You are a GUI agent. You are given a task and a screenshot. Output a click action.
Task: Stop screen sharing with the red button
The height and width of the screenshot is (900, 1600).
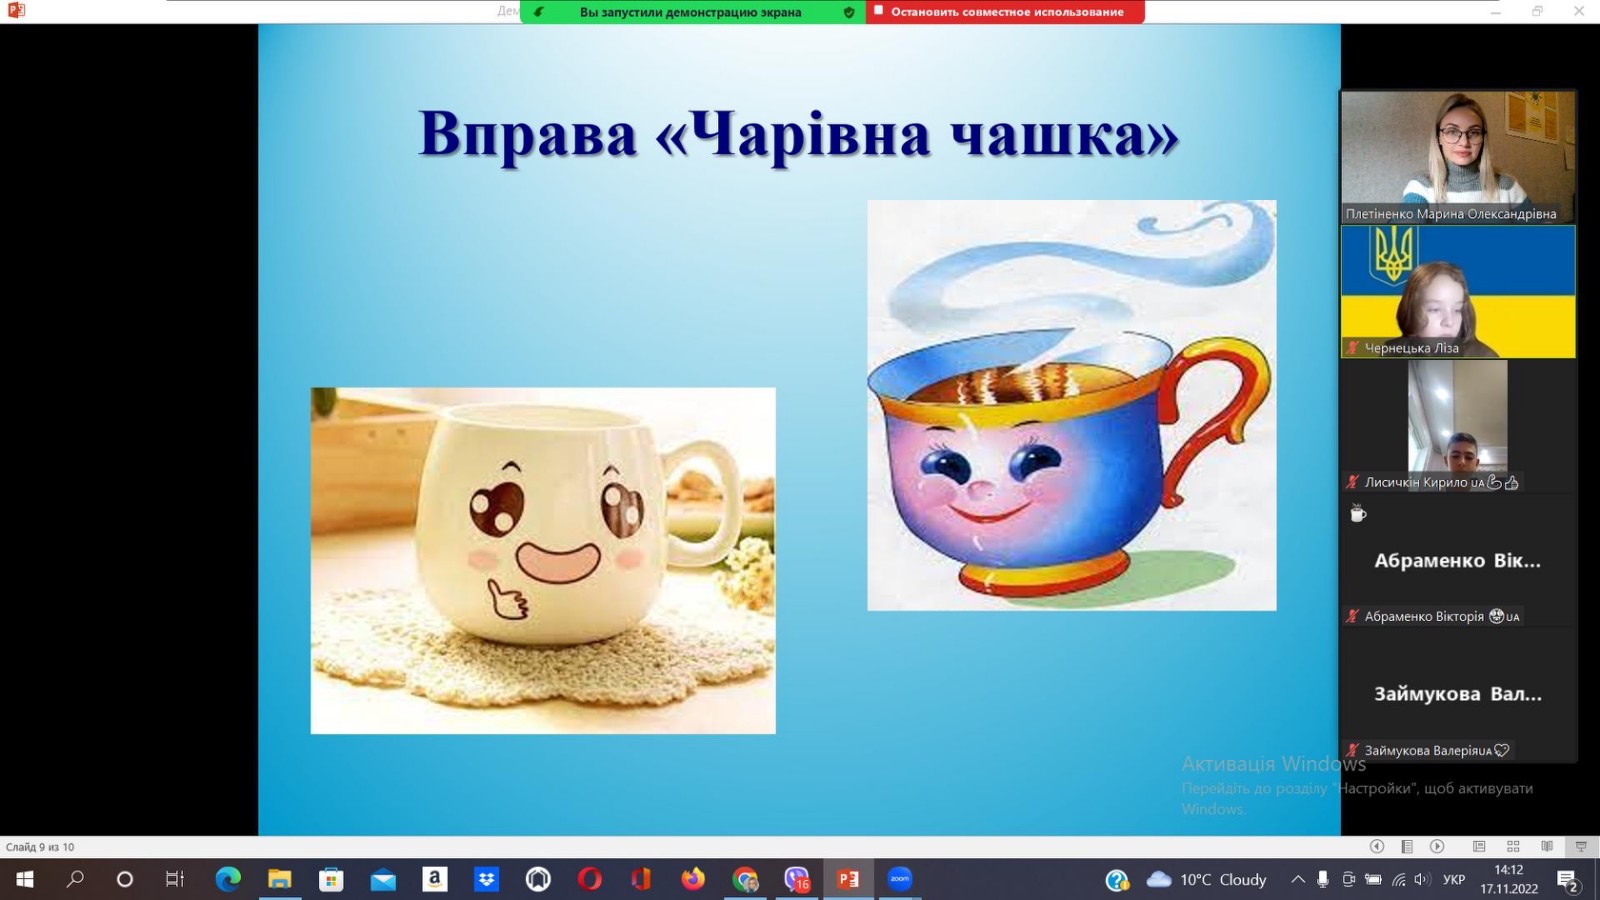[x=1005, y=12]
